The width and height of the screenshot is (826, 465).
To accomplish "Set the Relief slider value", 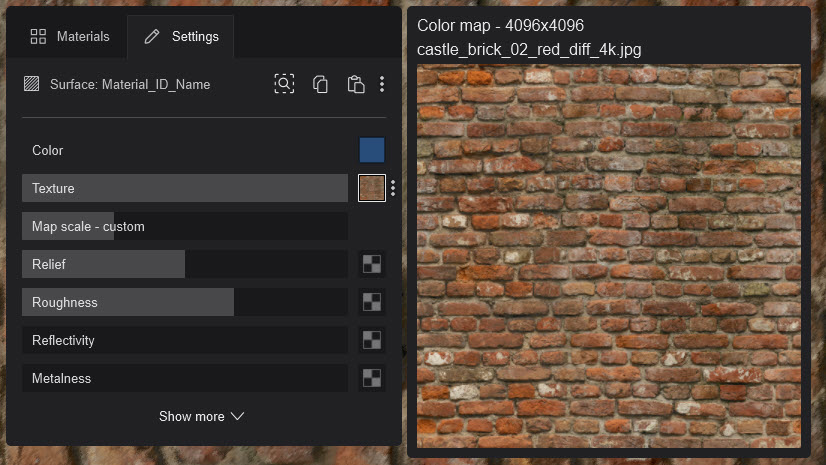I will coord(185,264).
